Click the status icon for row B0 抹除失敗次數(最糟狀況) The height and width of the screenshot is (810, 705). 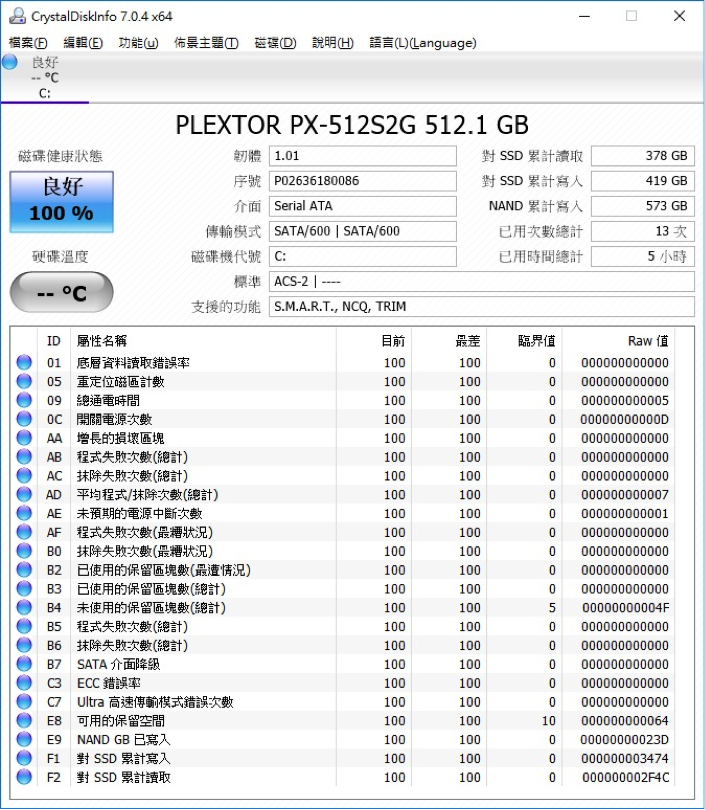coord(24,551)
